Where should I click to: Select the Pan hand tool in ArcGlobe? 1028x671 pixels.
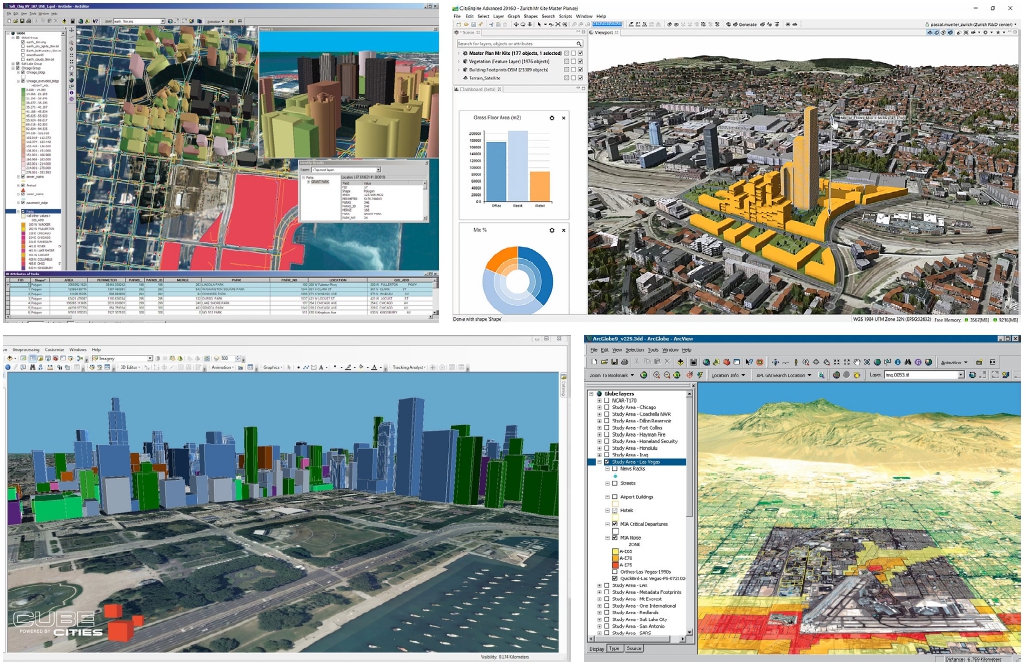point(857,362)
